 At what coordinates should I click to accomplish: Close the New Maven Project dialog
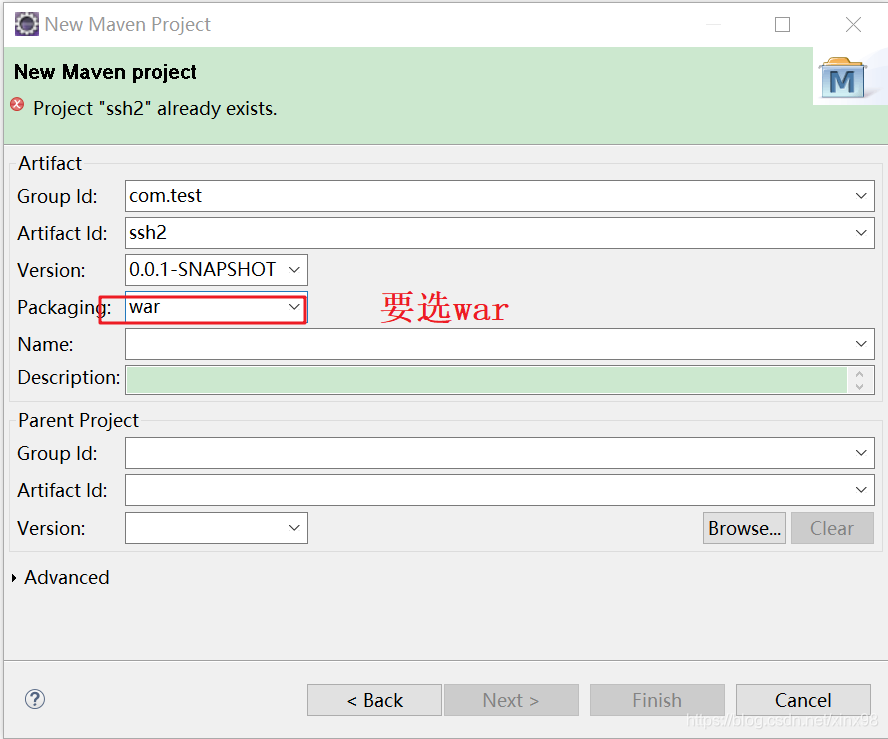[x=853, y=24]
